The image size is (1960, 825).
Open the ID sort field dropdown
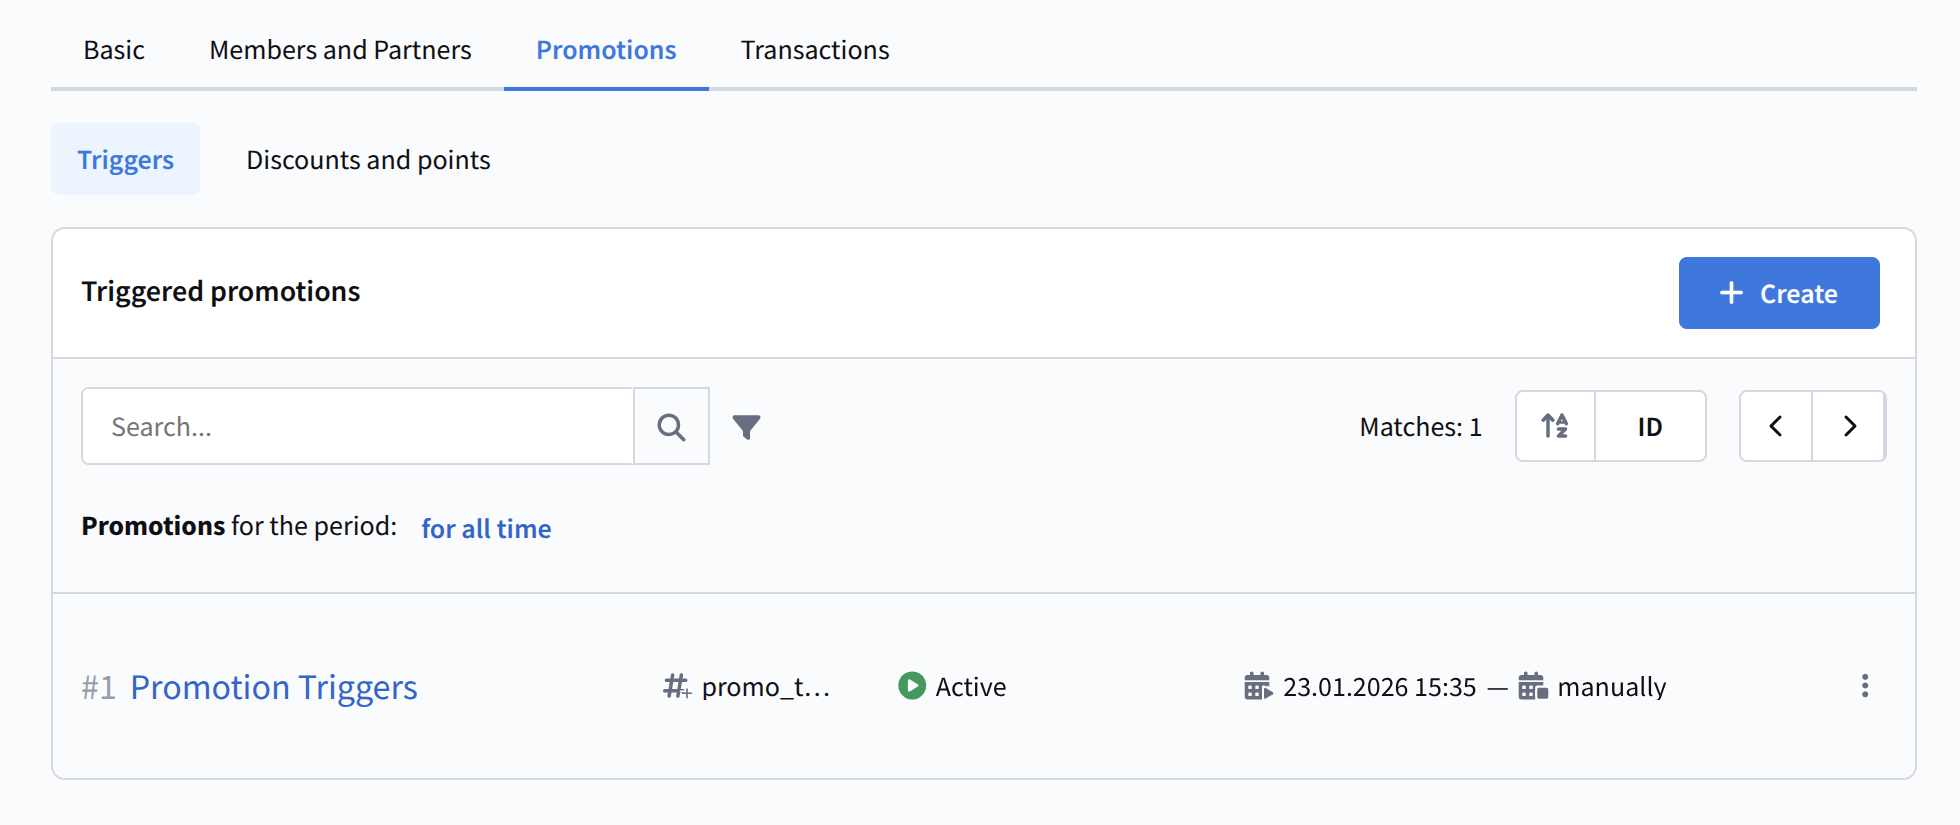coord(1650,426)
